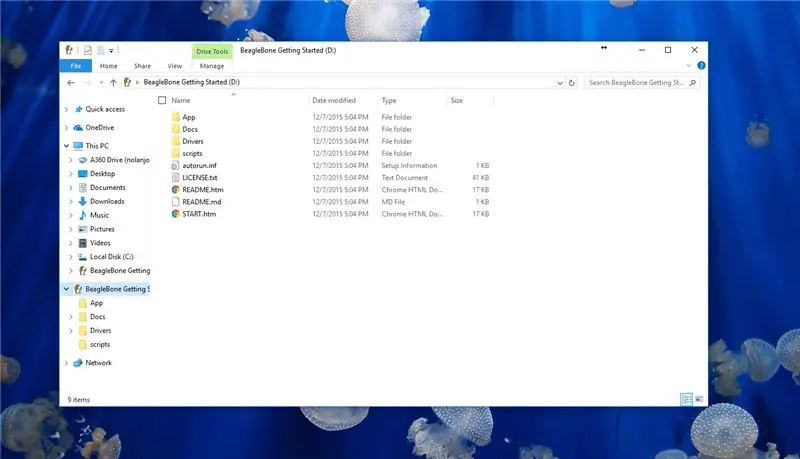This screenshot has width=800, height=459.
Task: Switch to the Share ribbon tab
Action: click(142, 66)
